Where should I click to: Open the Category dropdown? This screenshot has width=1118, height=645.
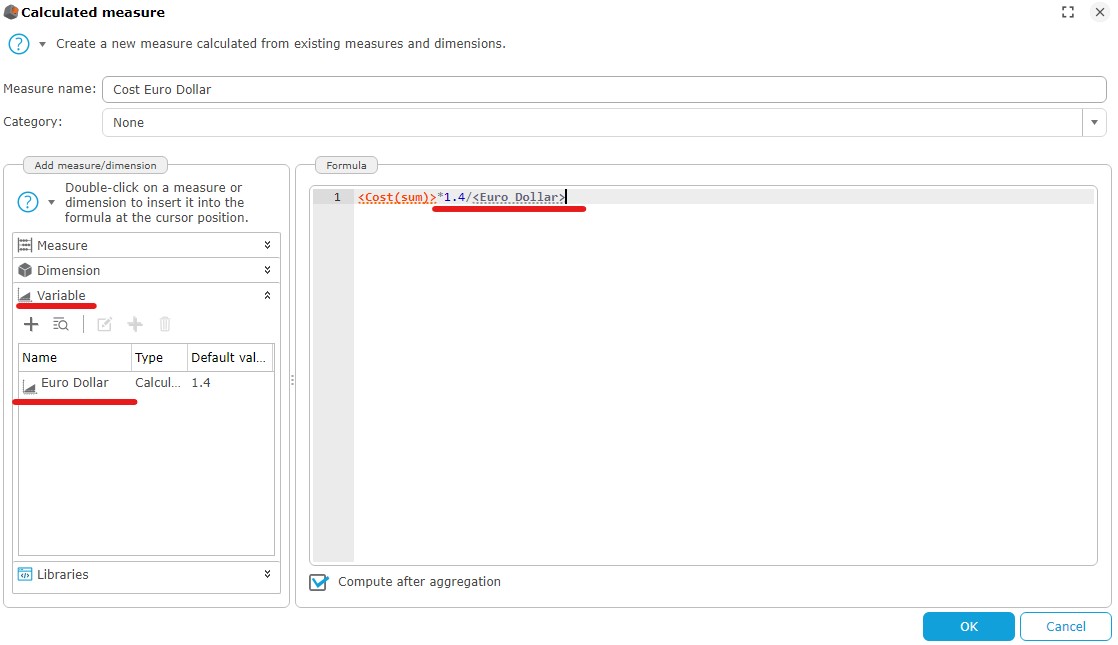coord(1094,122)
